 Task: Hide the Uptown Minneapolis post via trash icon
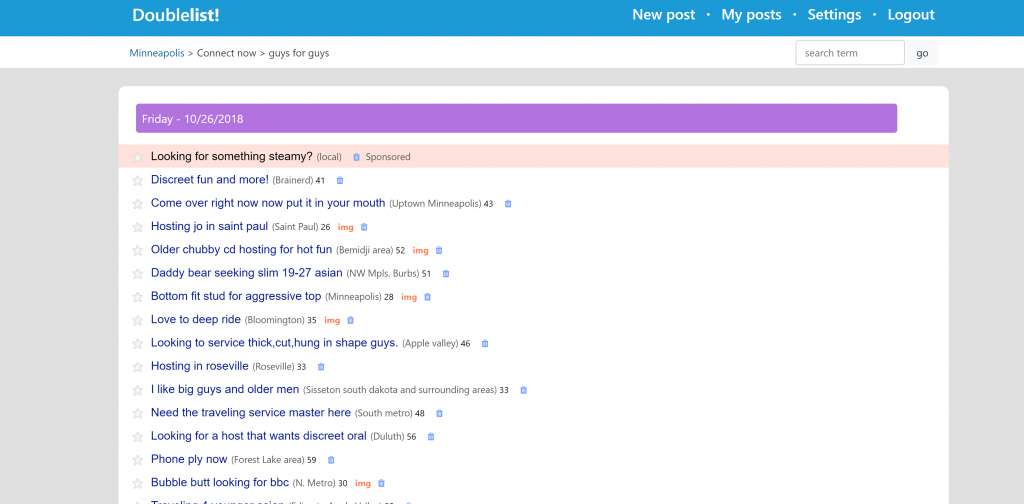tap(508, 204)
